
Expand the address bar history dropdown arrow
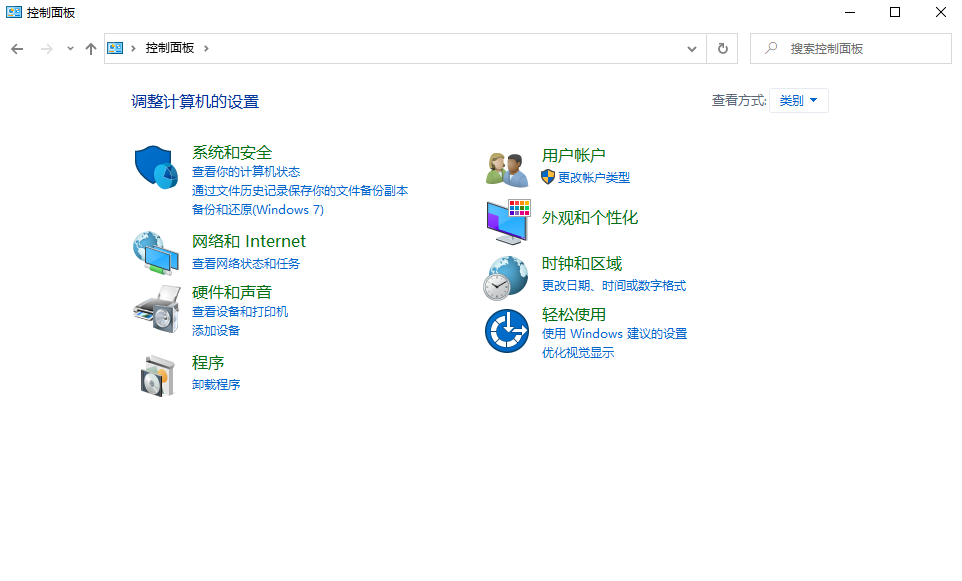[x=692, y=48]
